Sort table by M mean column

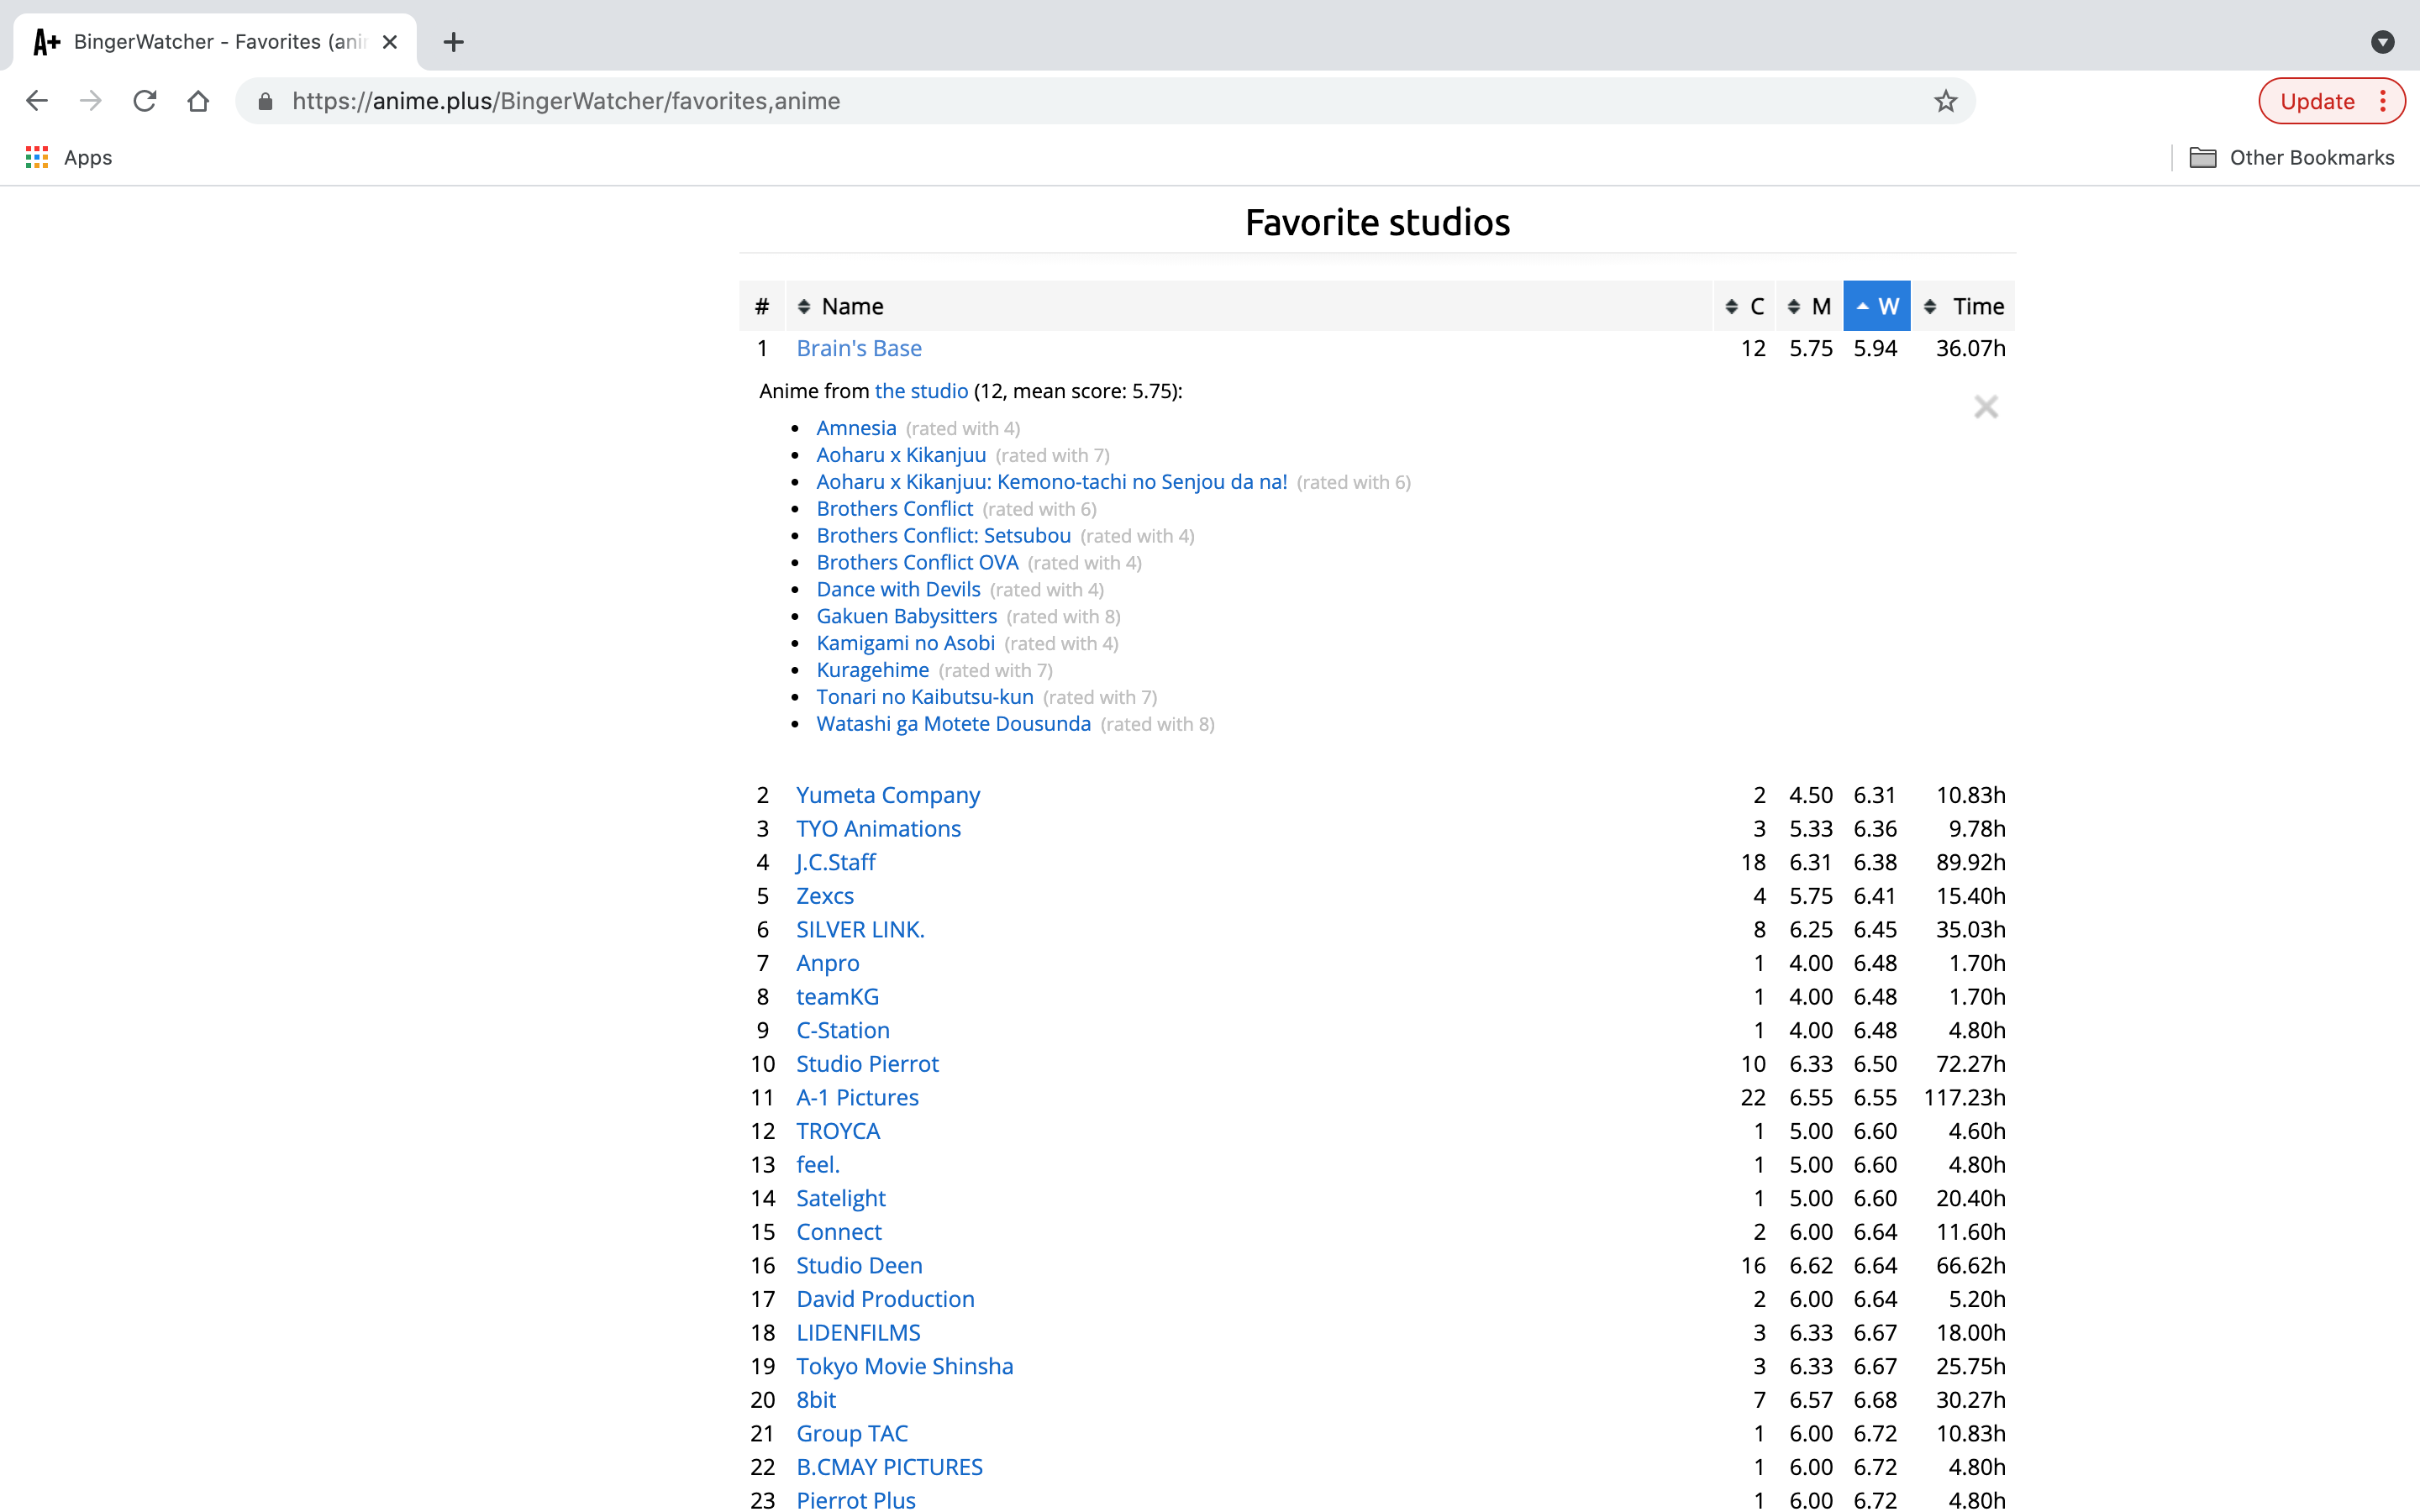[1809, 306]
